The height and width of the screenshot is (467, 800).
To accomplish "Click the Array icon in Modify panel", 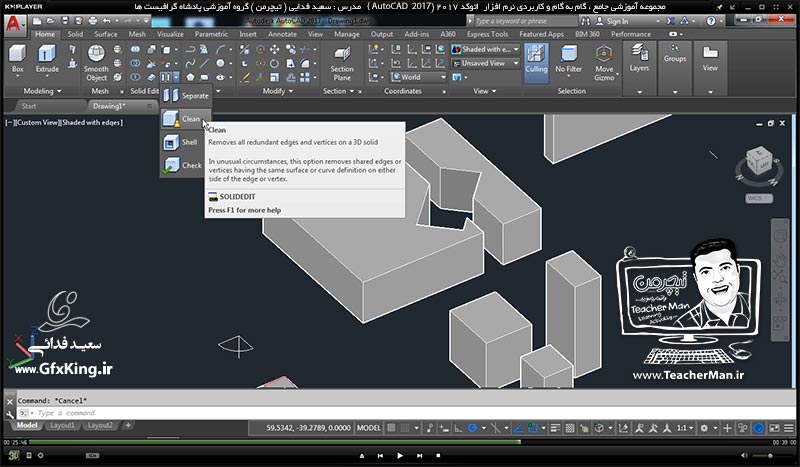I will [x=305, y=78].
